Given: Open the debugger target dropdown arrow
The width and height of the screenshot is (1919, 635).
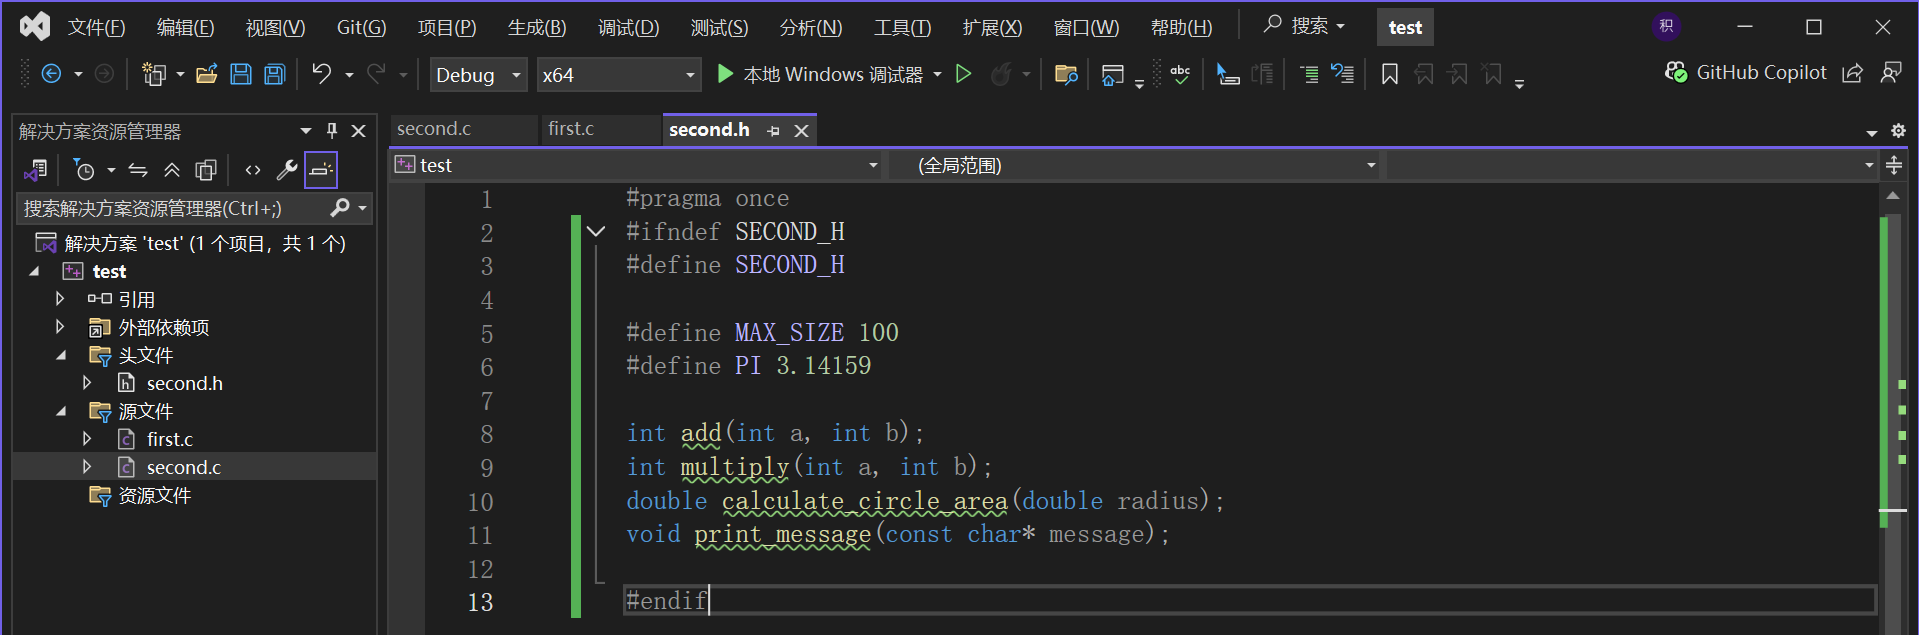Looking at the screenshot, I should [x=937, y=75].
